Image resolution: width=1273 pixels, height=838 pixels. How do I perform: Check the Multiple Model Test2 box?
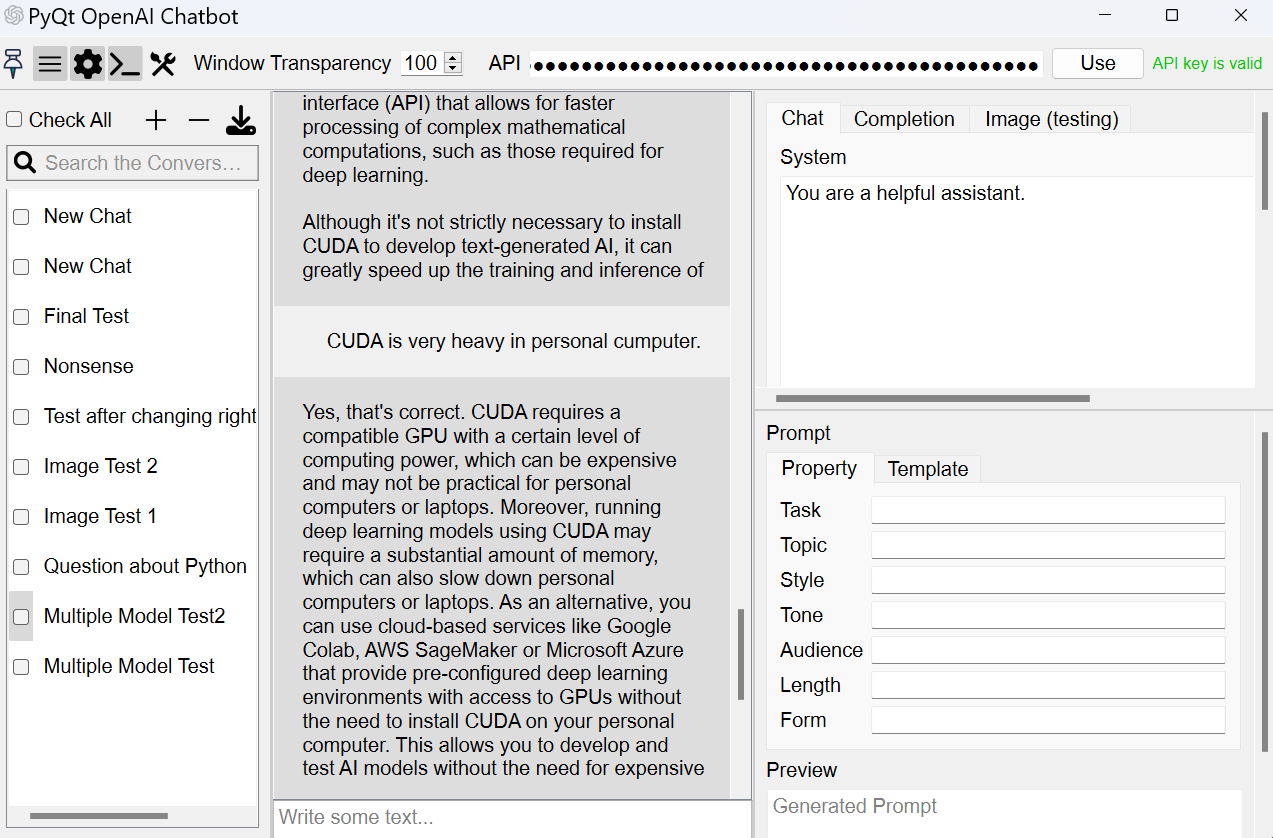pos(21,617)
